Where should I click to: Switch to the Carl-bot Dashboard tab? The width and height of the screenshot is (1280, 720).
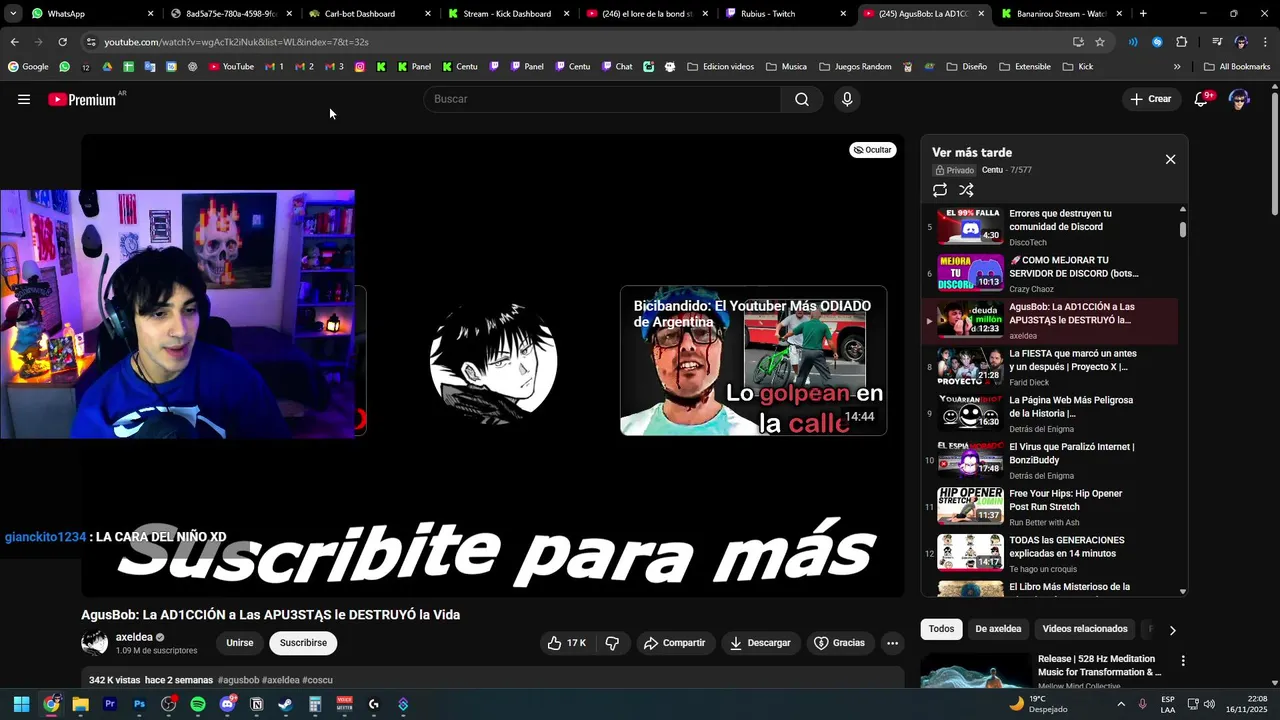[x=370, y=14]
